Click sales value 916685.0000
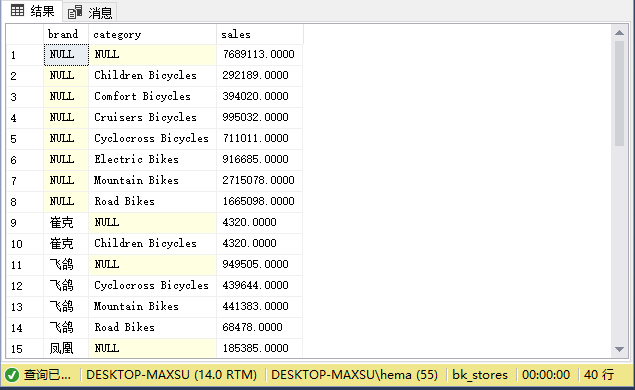 point(260,160)
